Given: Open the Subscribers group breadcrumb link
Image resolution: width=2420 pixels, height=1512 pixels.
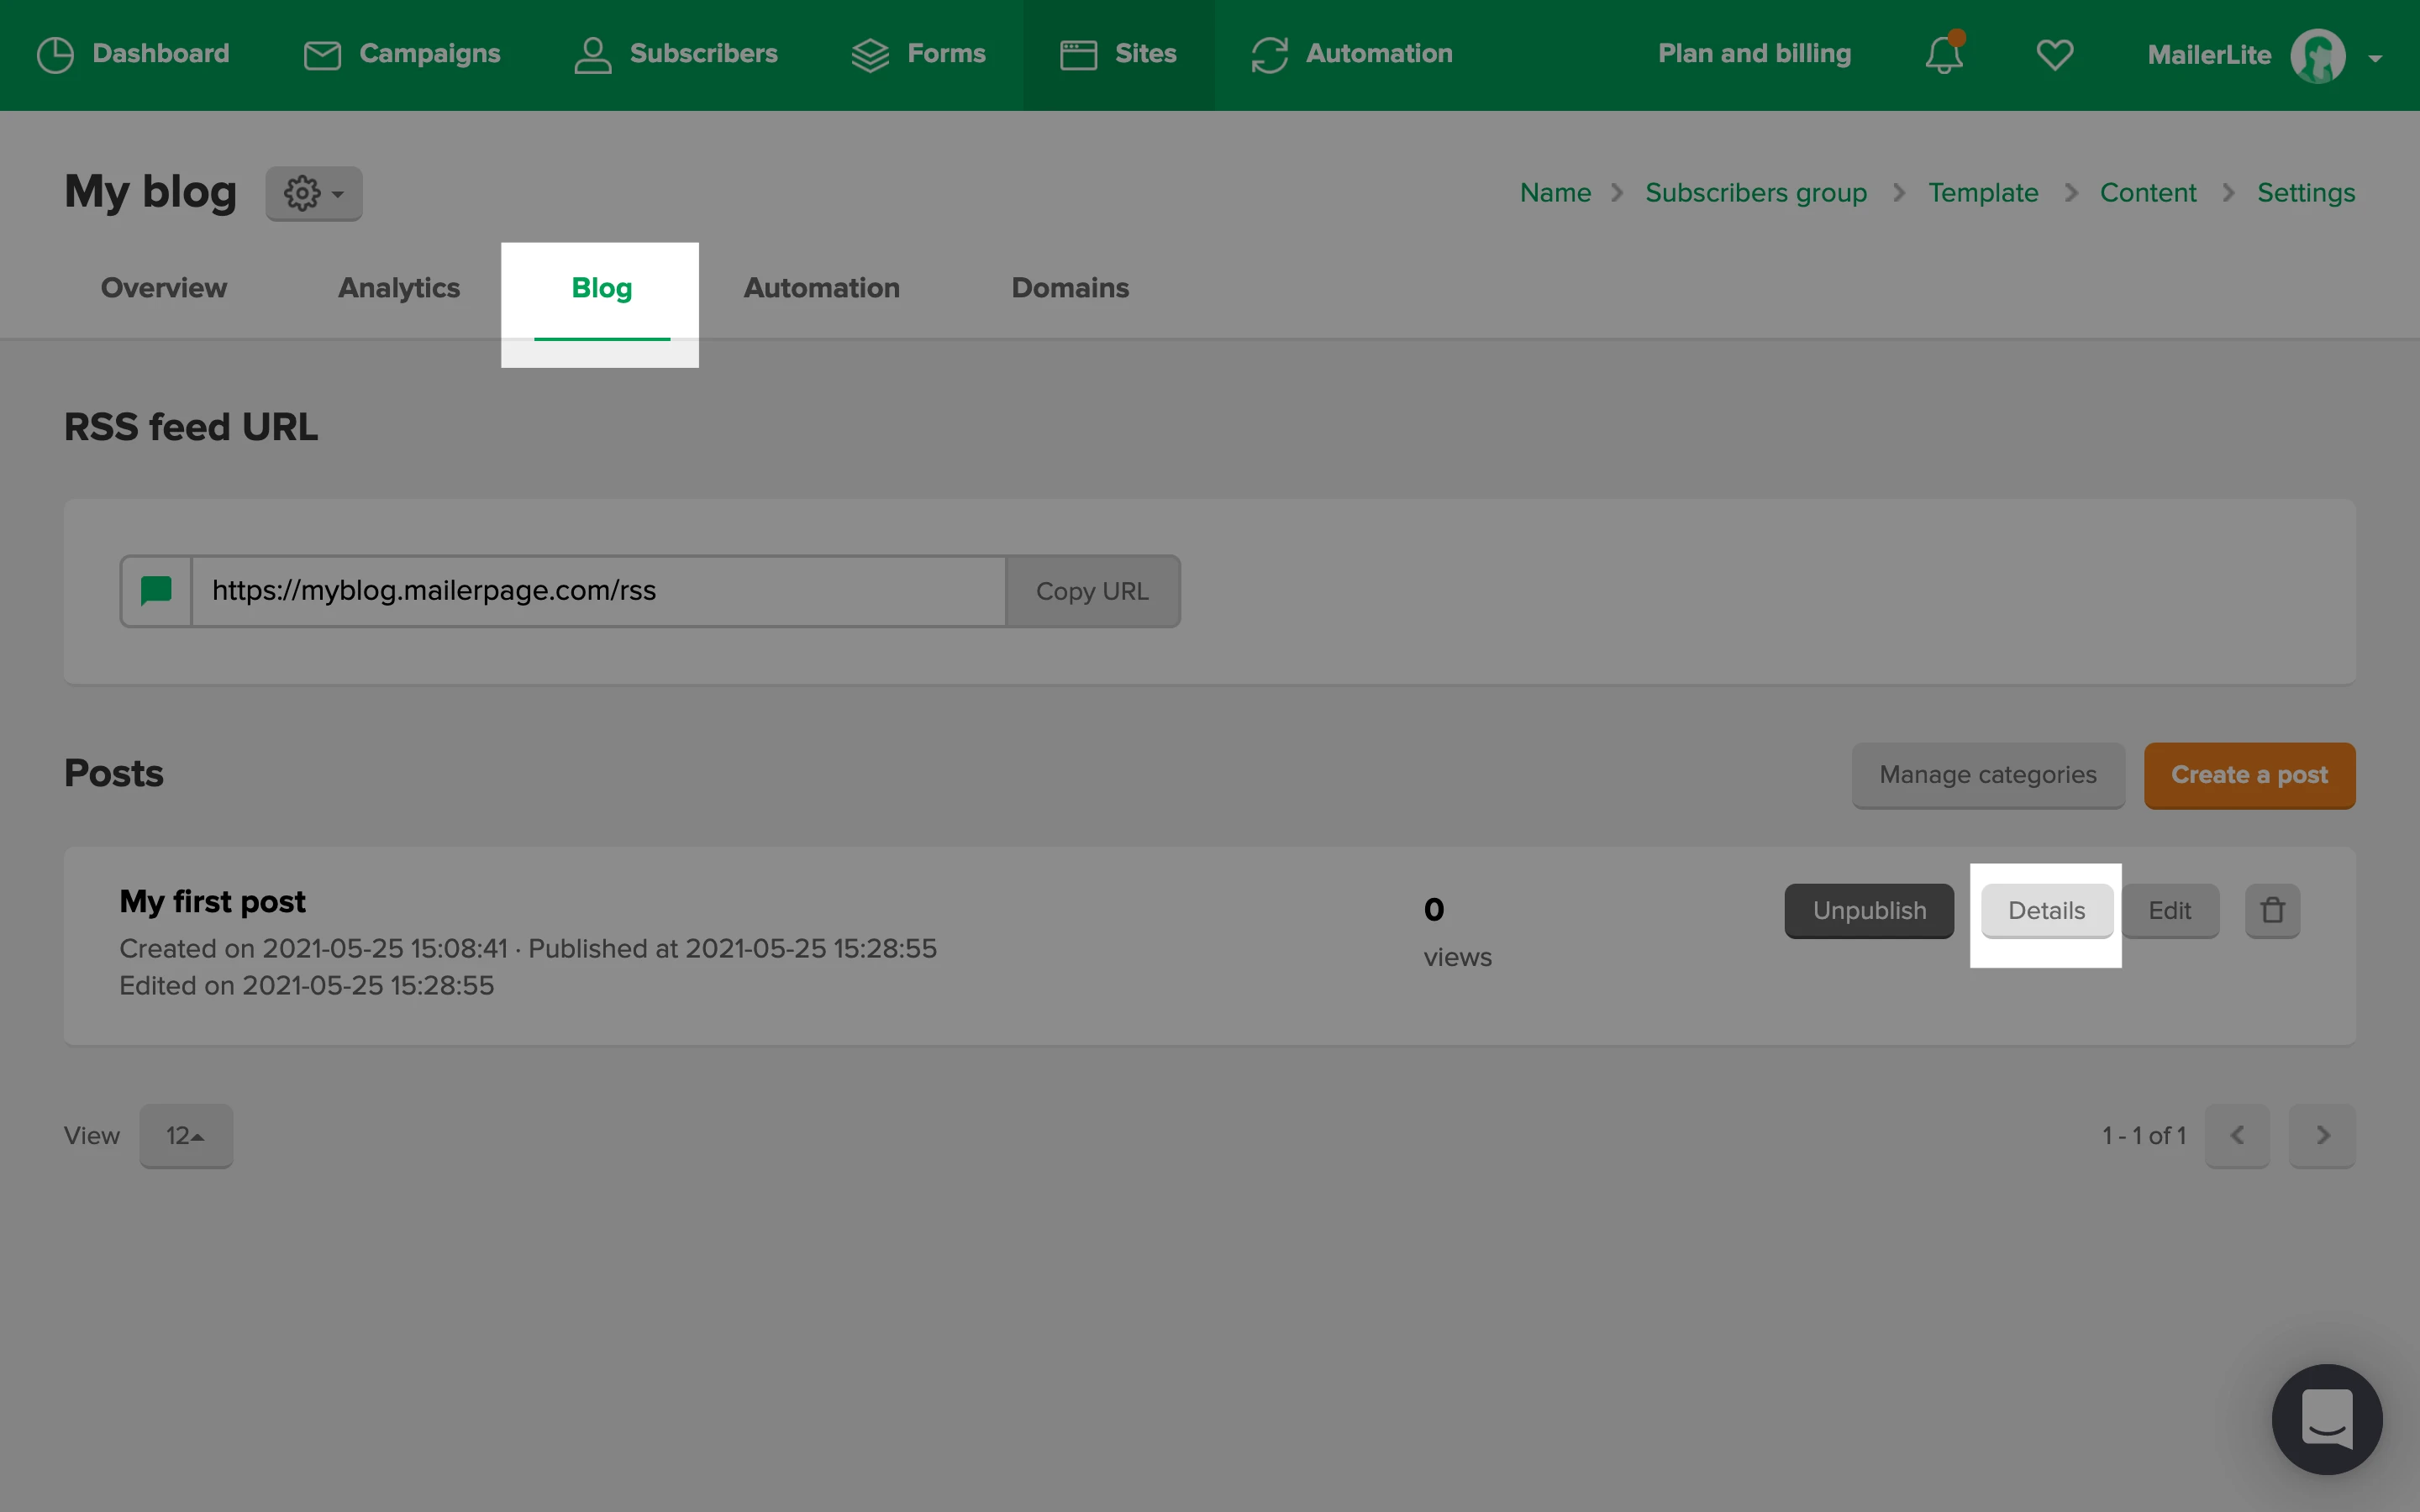Looking at the screenshot, I should 1756,193.
